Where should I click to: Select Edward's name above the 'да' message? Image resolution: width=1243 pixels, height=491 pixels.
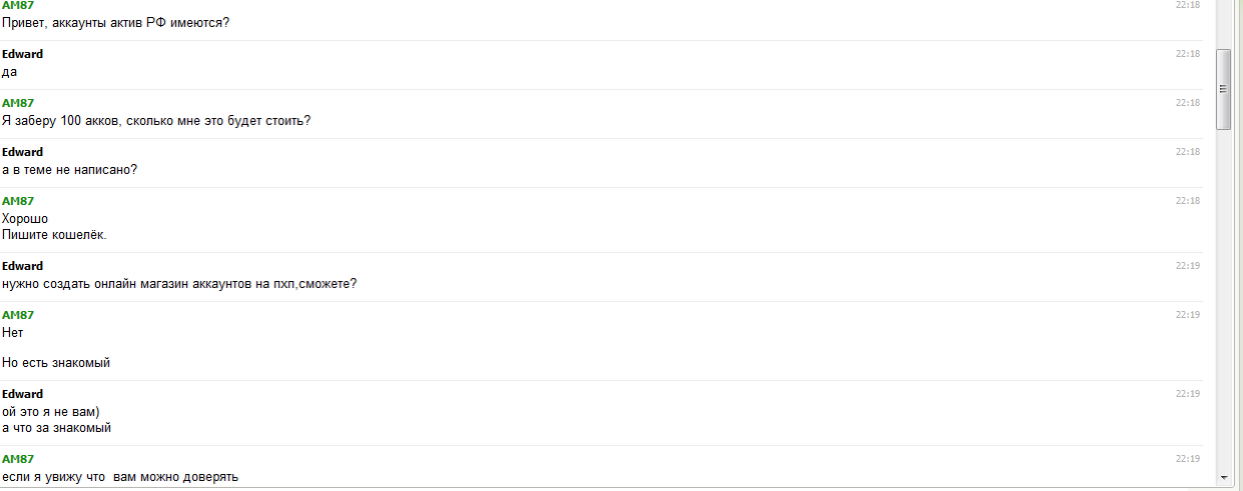[x=22, y=54]
